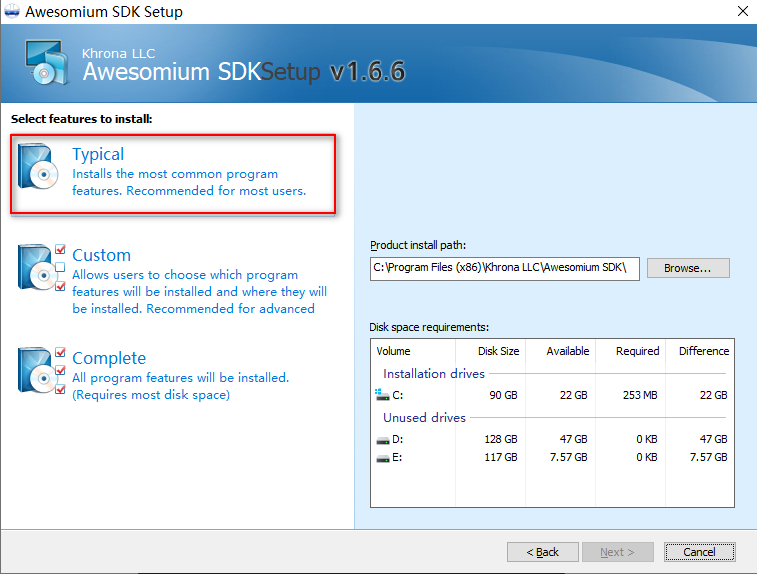Choose the Complete install option title

coord(109,358)
